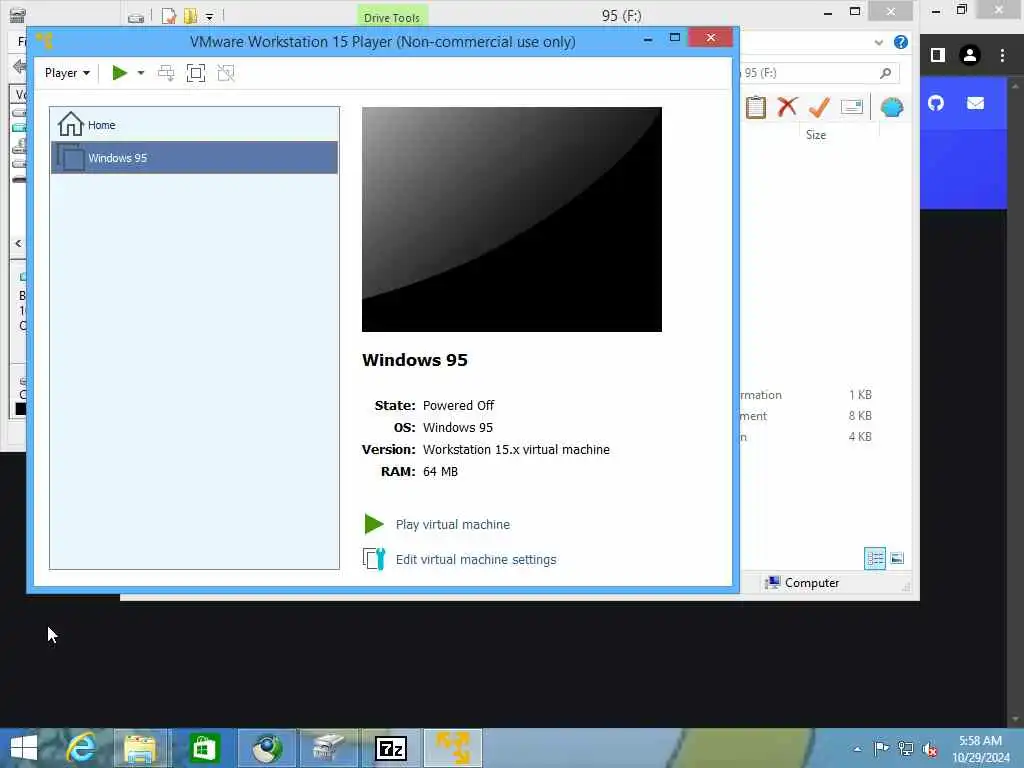Click the 4 KB file size entry
This screenshot has width=1024, height=768.
(860, 436)
